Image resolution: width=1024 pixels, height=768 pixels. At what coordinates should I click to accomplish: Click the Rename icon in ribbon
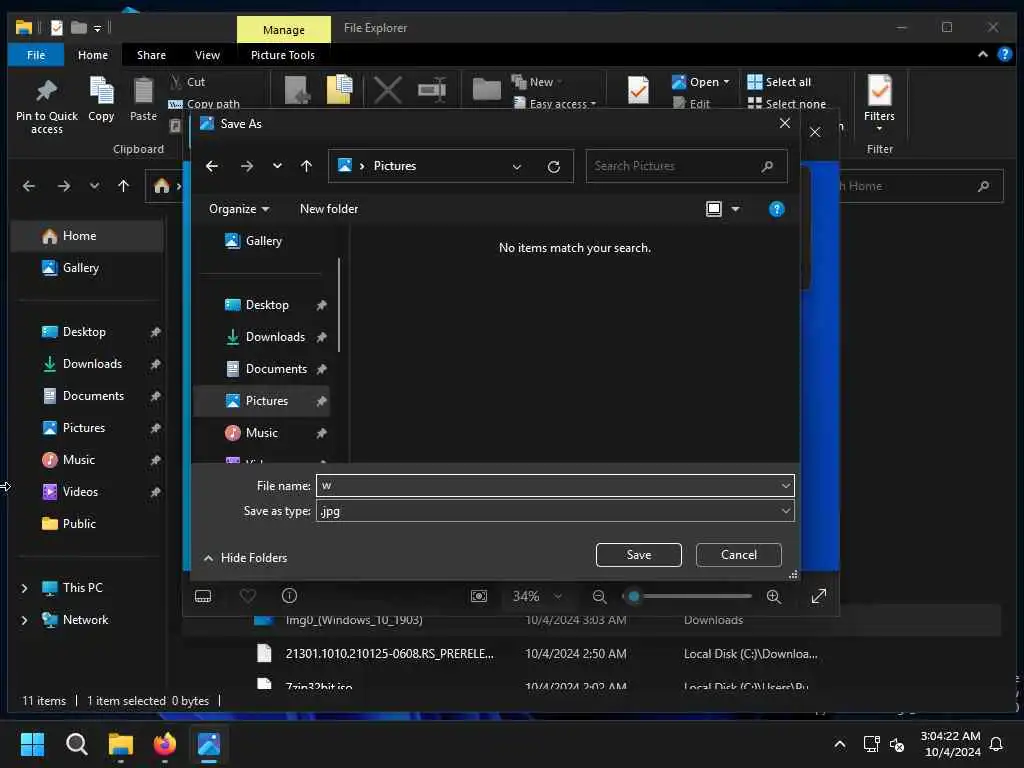[x=432, y=89]
